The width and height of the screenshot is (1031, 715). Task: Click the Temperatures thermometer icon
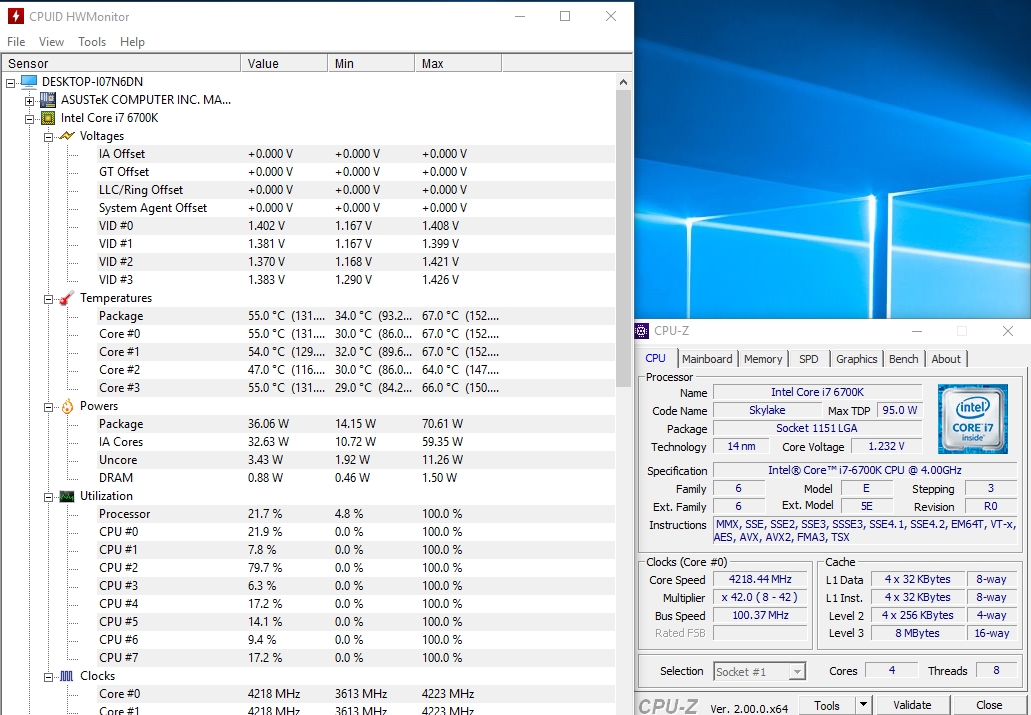click(x=67, y=298)
